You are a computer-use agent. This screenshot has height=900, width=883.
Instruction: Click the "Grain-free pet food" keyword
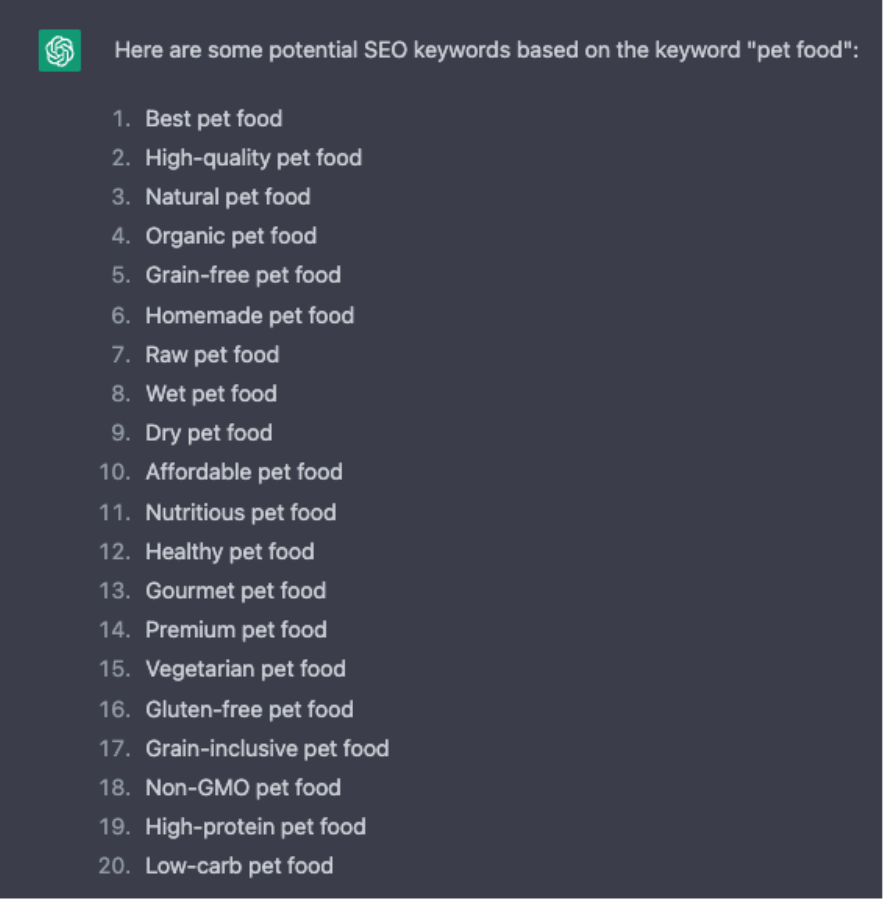click(242, 275)
